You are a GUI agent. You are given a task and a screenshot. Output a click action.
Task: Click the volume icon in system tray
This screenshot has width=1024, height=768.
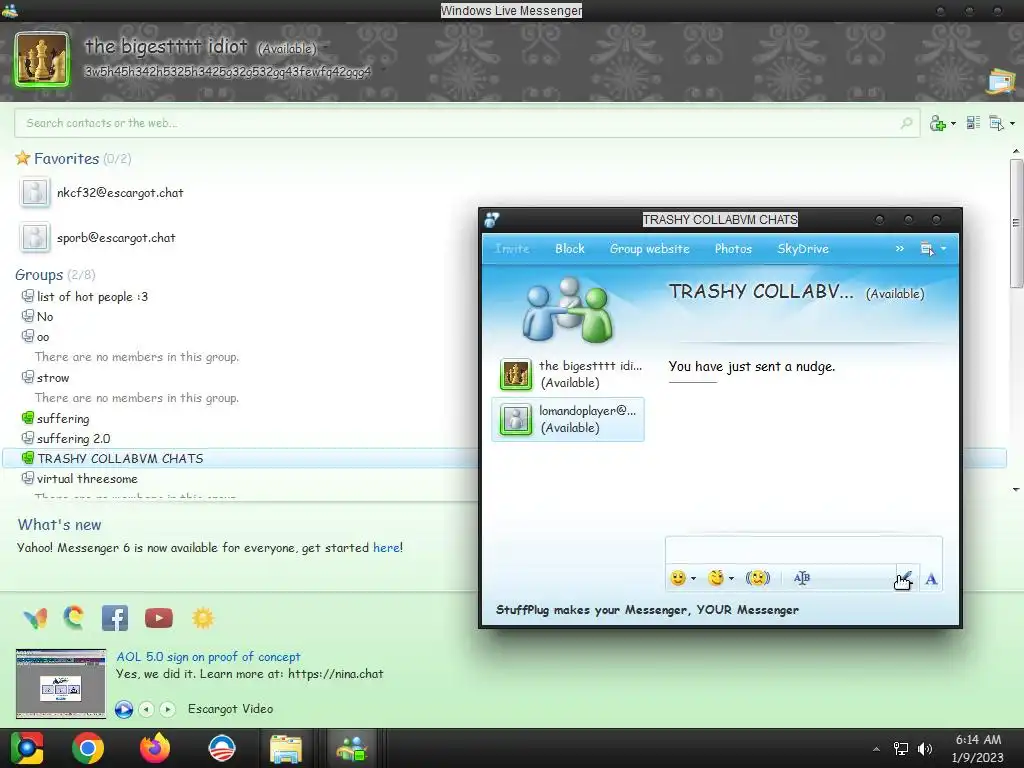click(925, 749)
